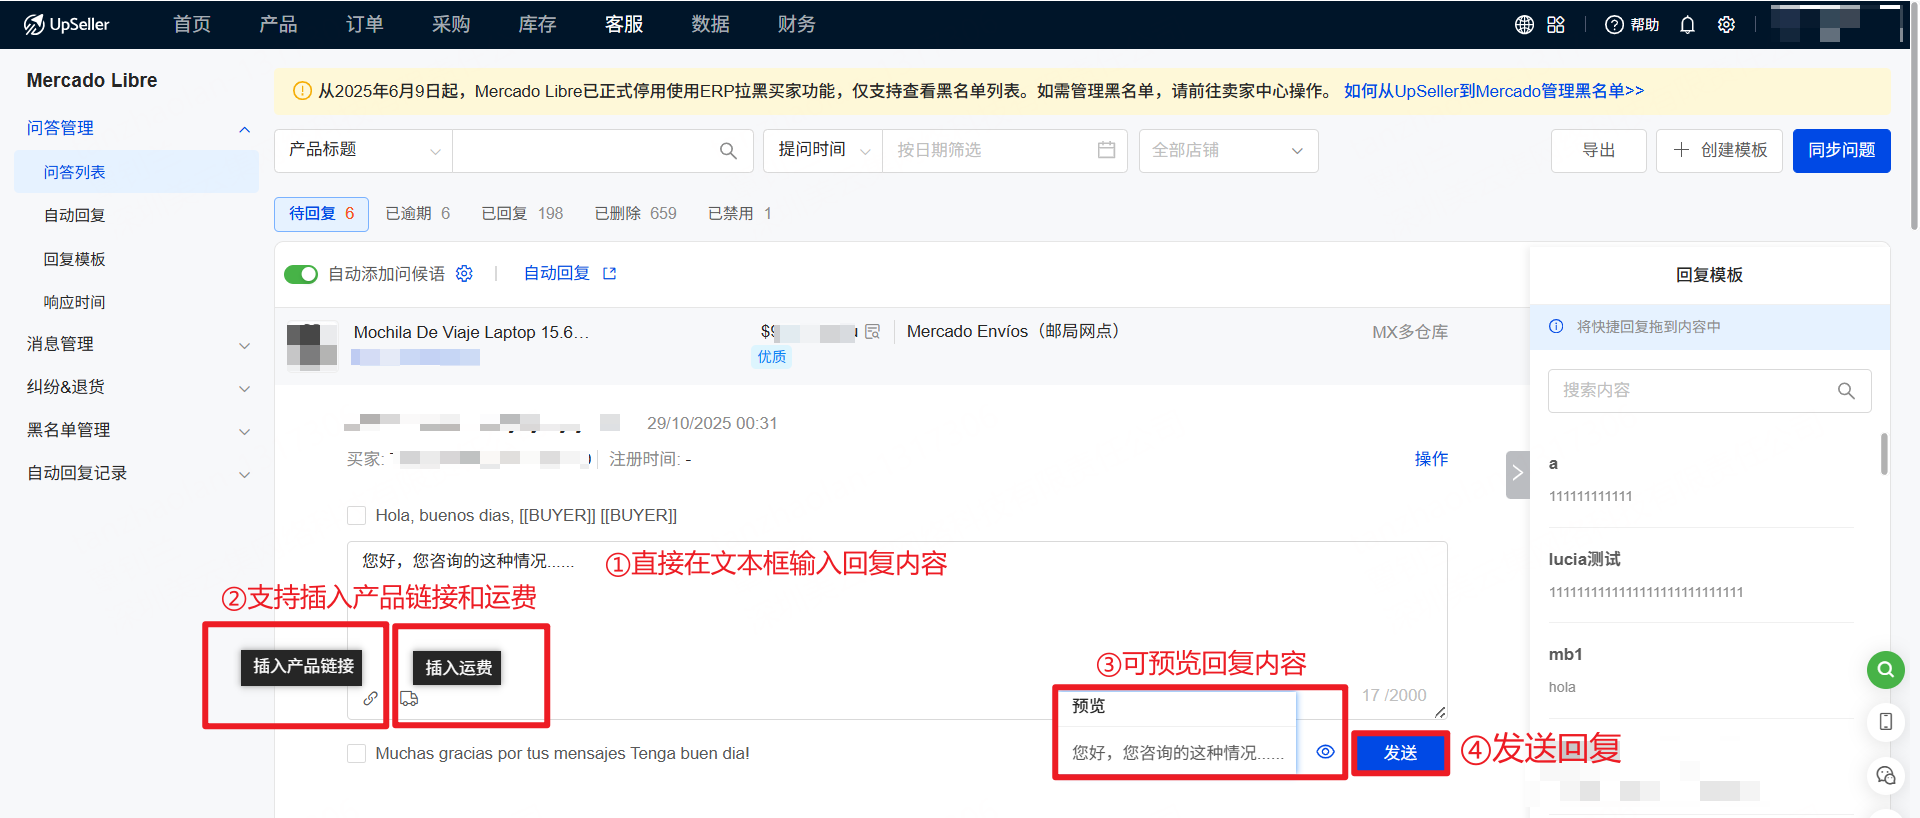This screenshot has width=1920, height=818.
Task: Open greeting settings gear icon
Action: point(464,274)
